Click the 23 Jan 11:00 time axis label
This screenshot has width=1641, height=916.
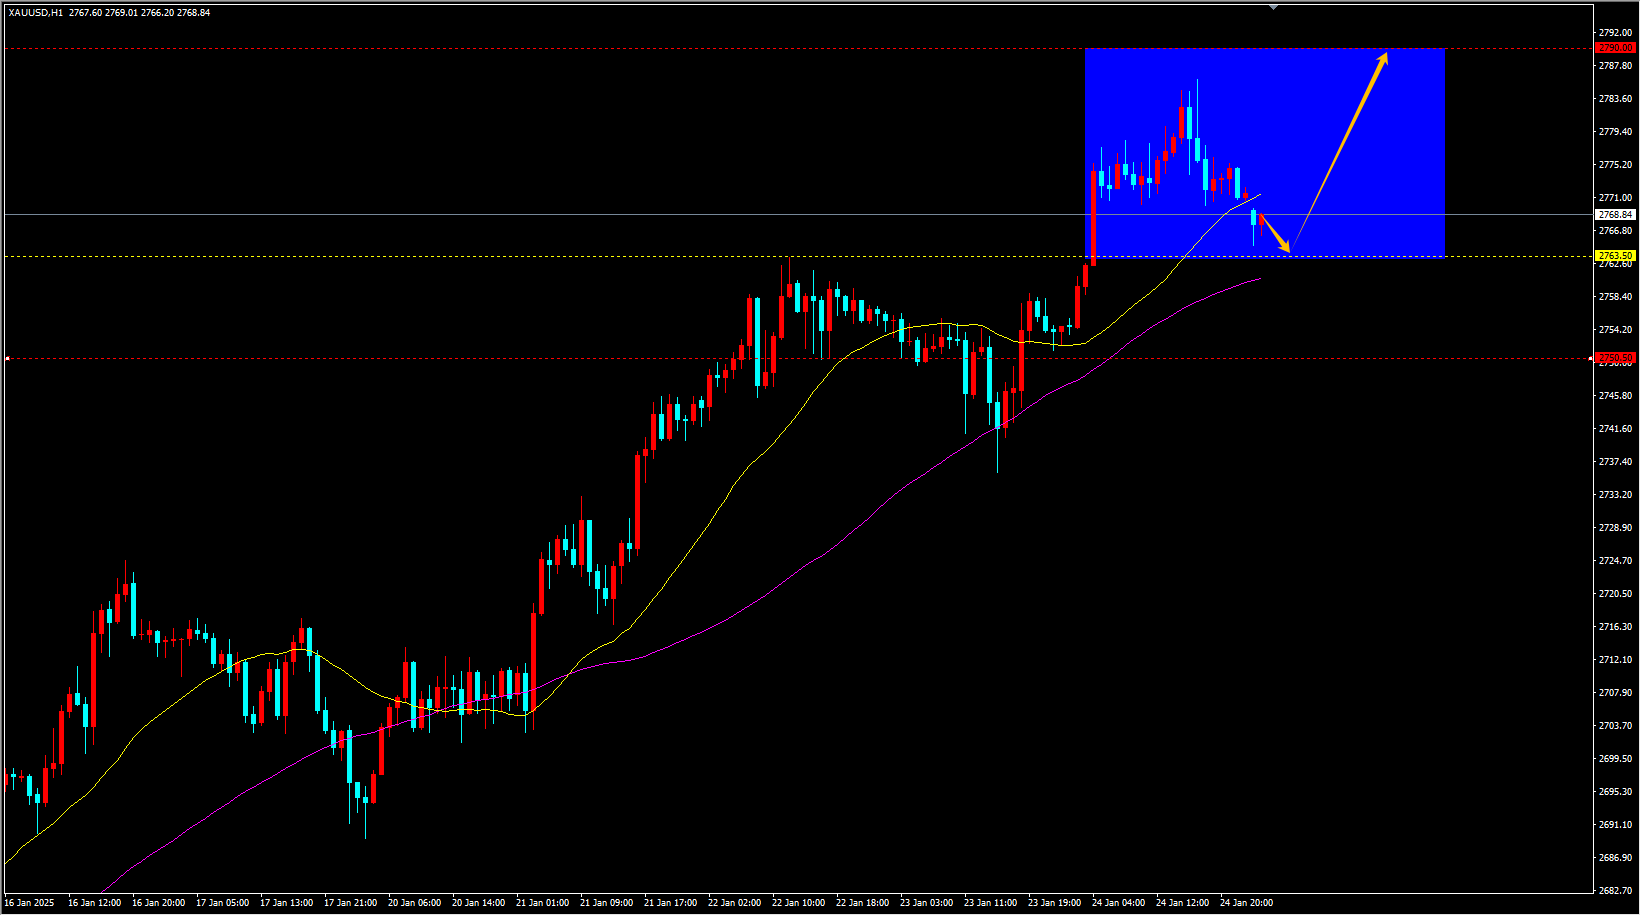click(990, 903)
